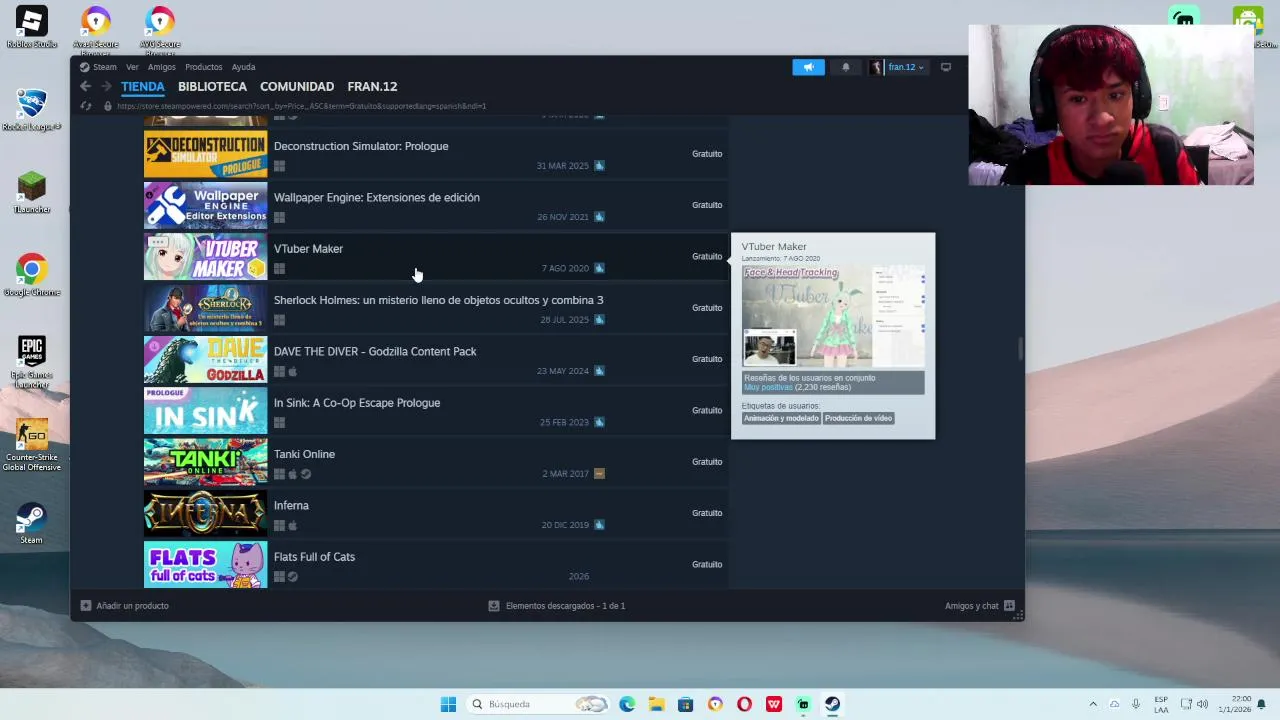Open Amigos y chat panel

pos(980,606)
